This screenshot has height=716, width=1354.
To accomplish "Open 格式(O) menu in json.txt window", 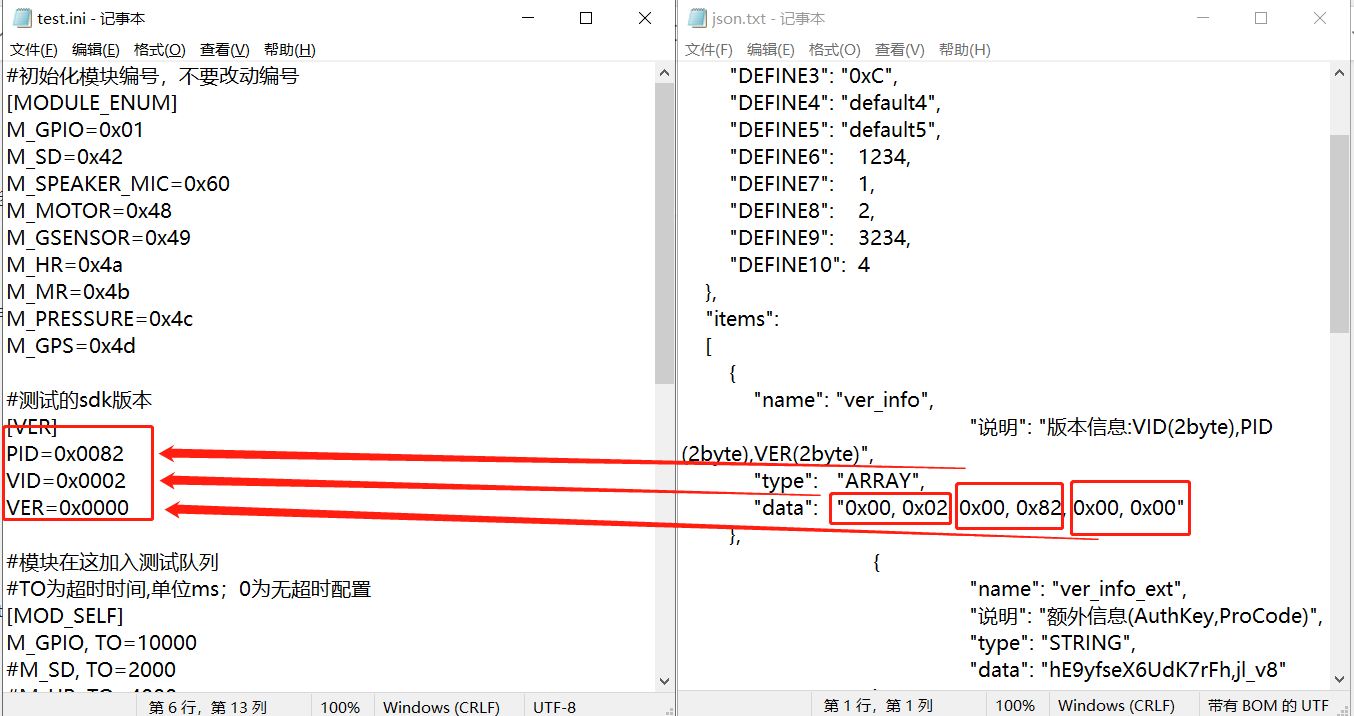I will [x=835, y=50].
